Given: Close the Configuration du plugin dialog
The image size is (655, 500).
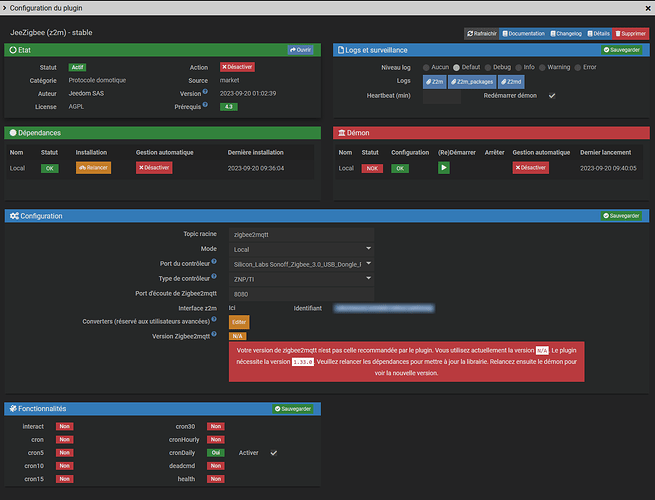Looking at the screenshot, I should [647, 8].
